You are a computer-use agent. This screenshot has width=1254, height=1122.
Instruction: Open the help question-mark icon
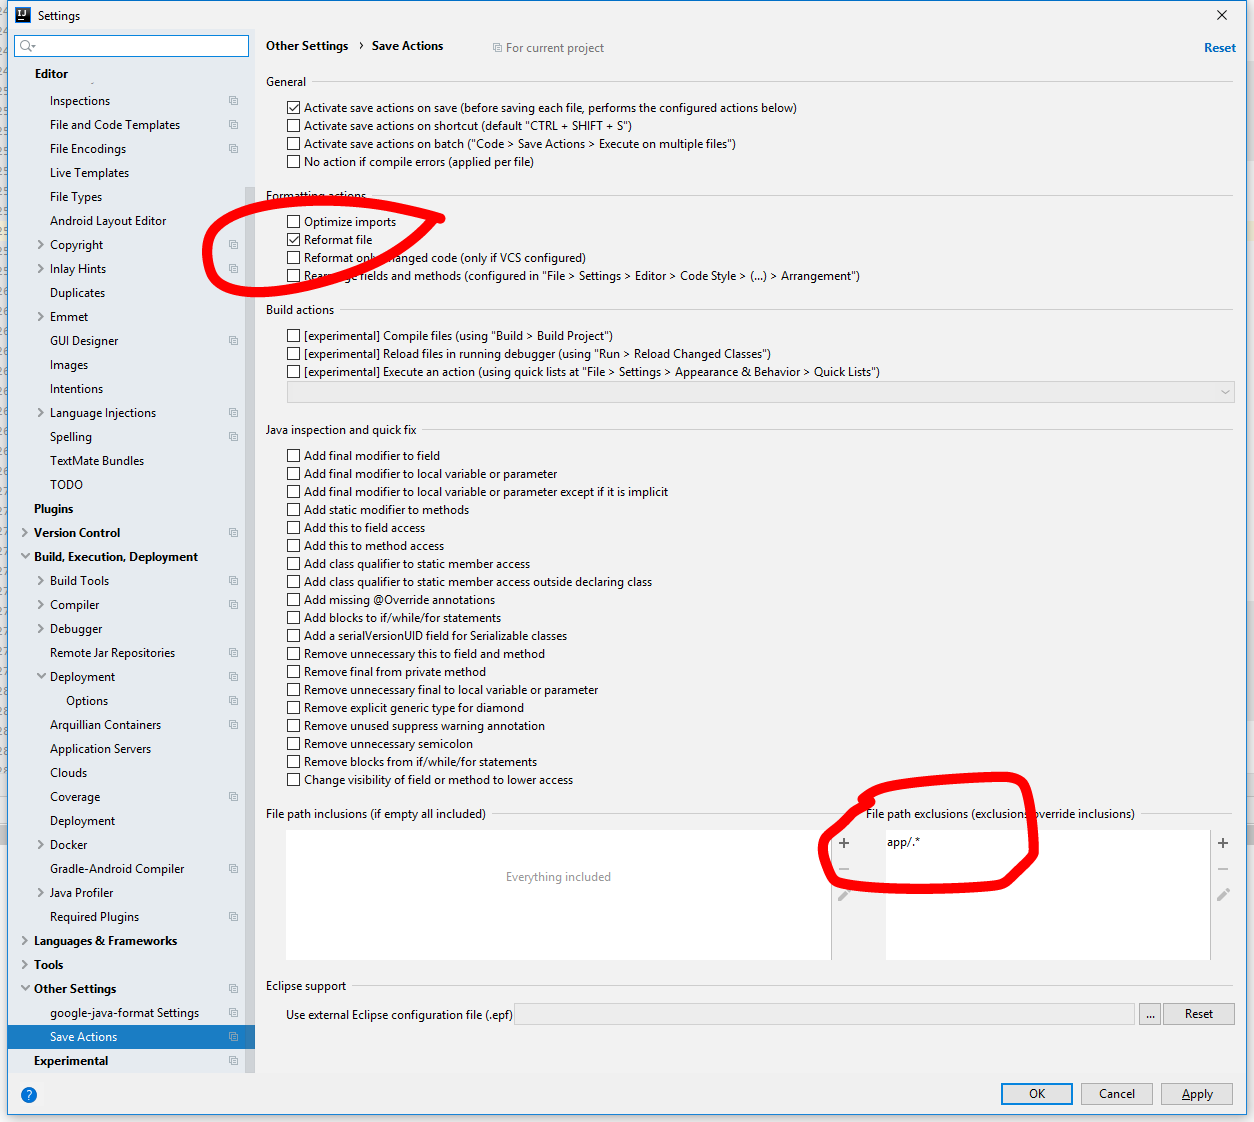tap(28, 1095)
